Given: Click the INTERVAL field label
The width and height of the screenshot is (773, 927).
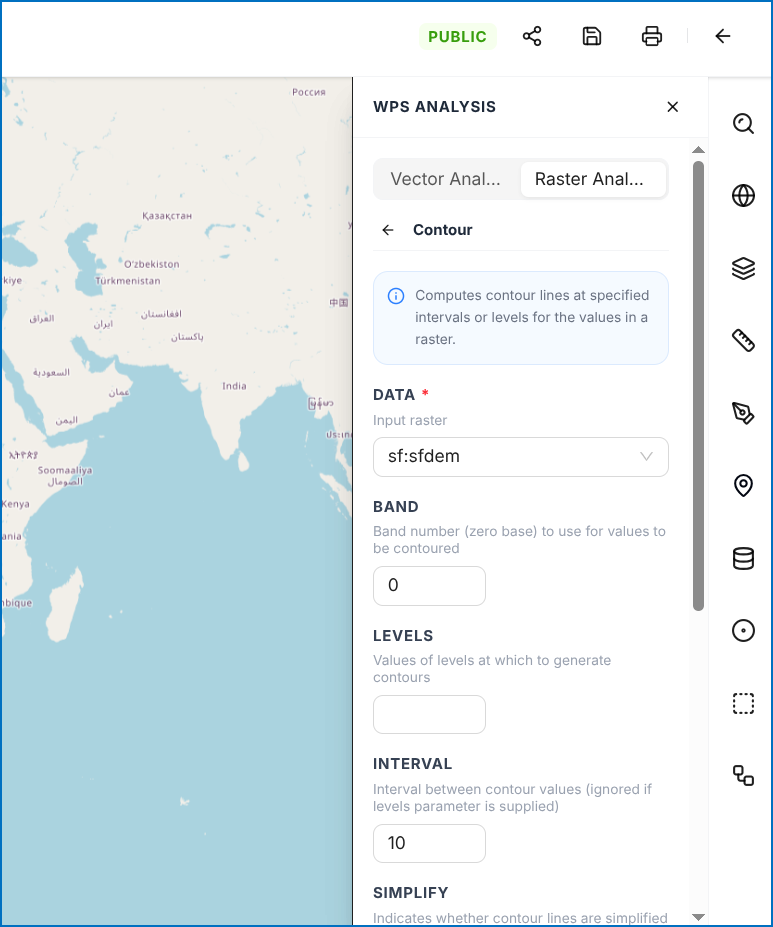Looking at the screenshot, I should (413, 764).
